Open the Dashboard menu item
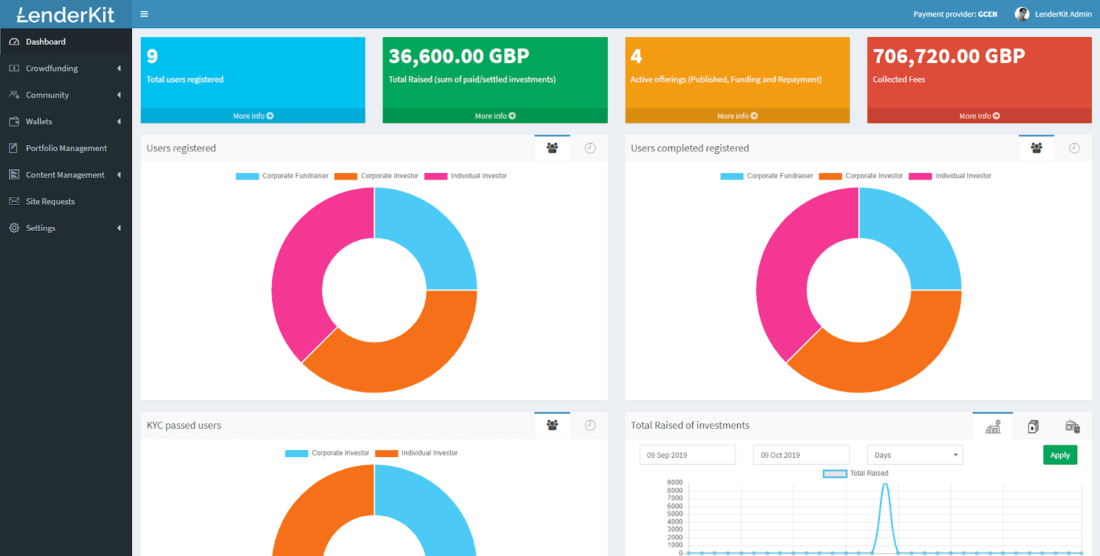Viewport: 1100px width, 556px height. pos(66,41)
